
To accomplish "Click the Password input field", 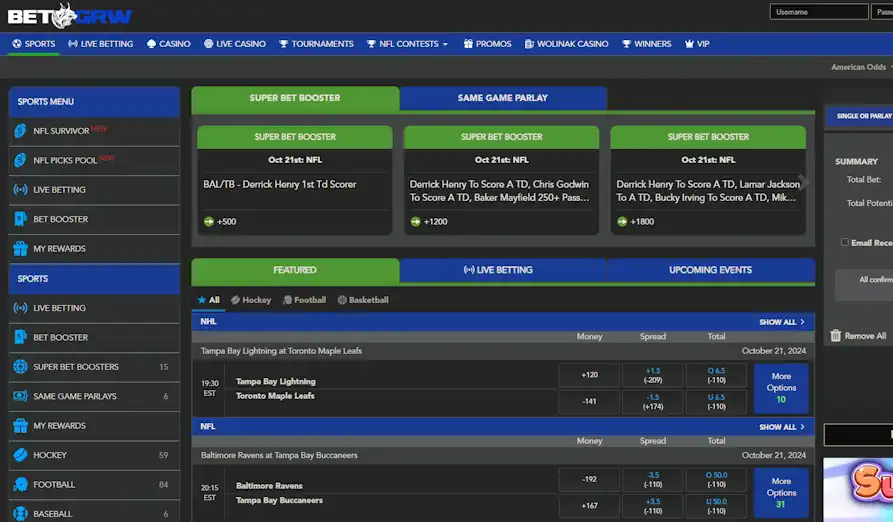I will coord(882,12).
